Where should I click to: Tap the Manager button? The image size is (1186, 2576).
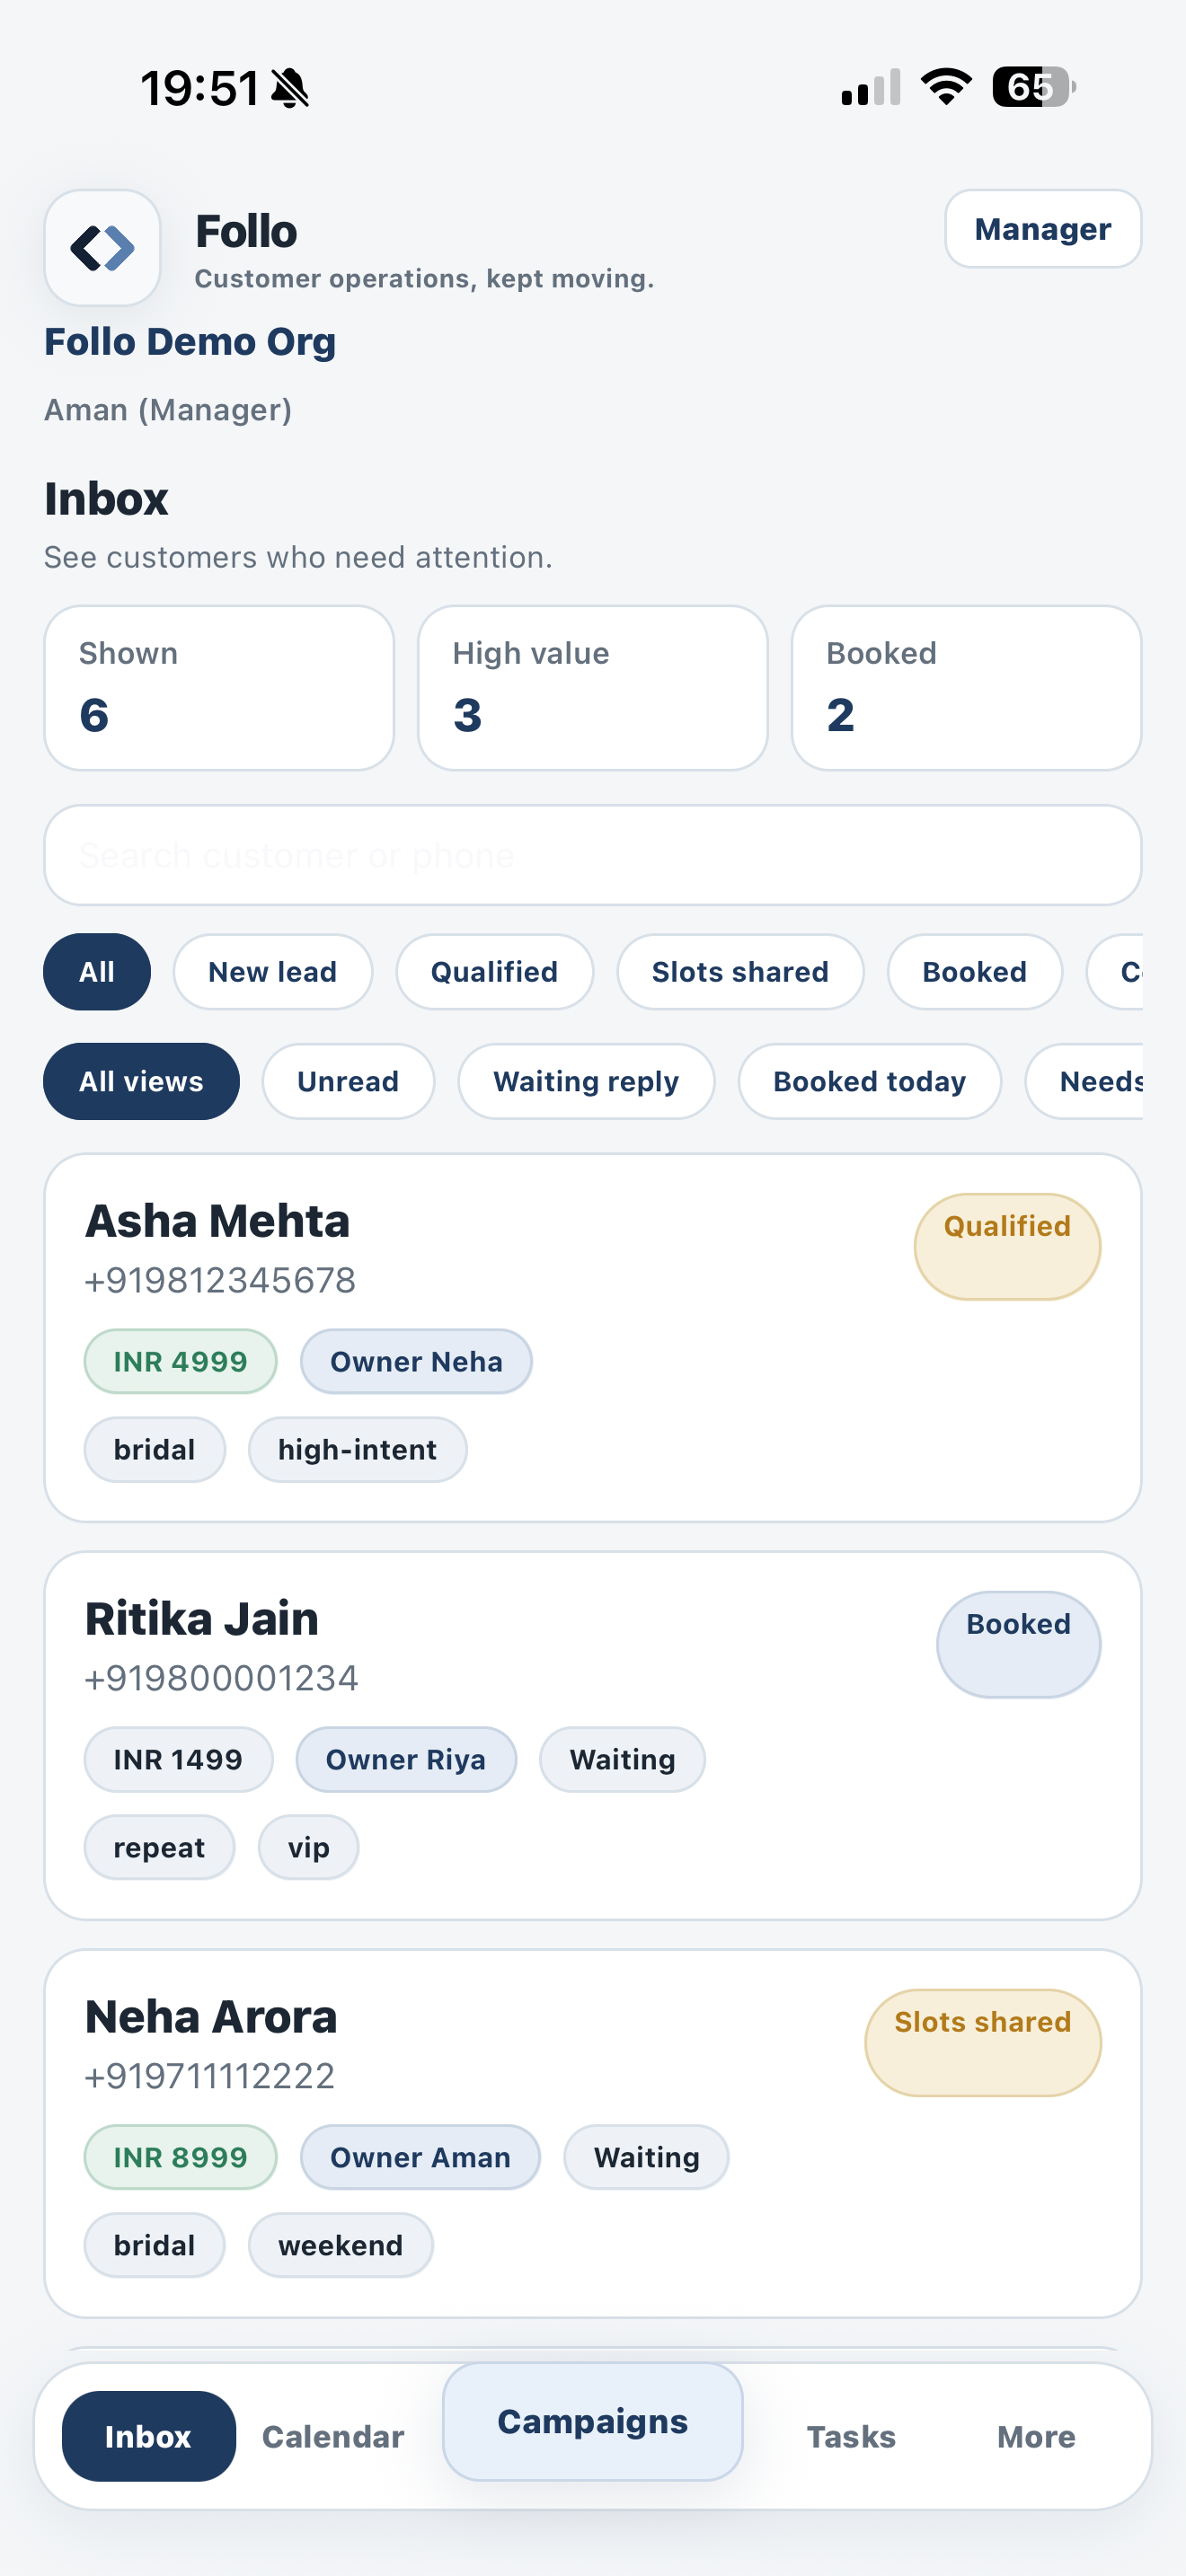tap(1041, 229)
